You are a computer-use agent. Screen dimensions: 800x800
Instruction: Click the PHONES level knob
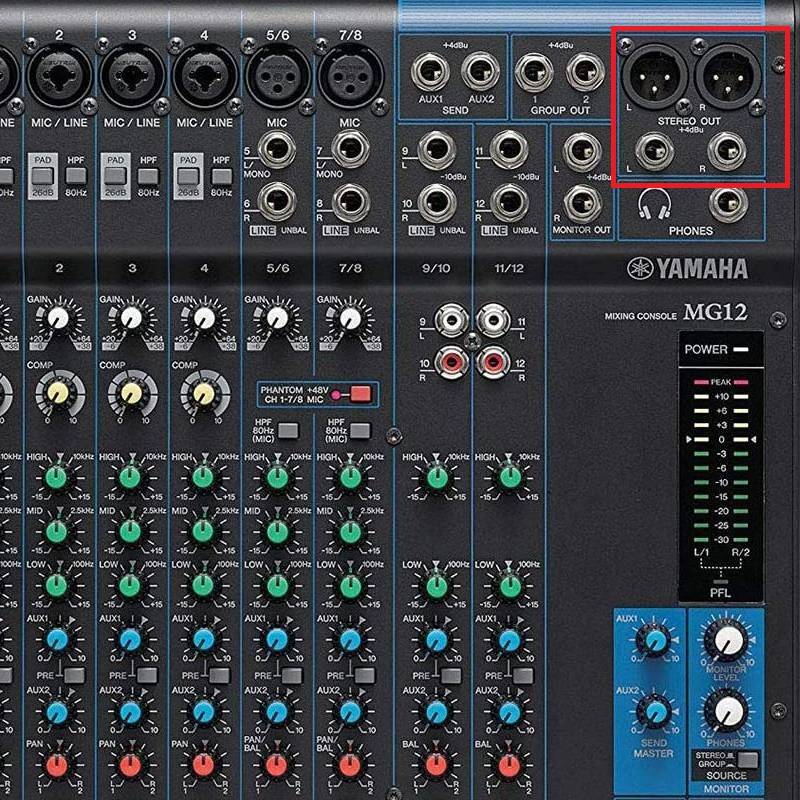(727, 711)
